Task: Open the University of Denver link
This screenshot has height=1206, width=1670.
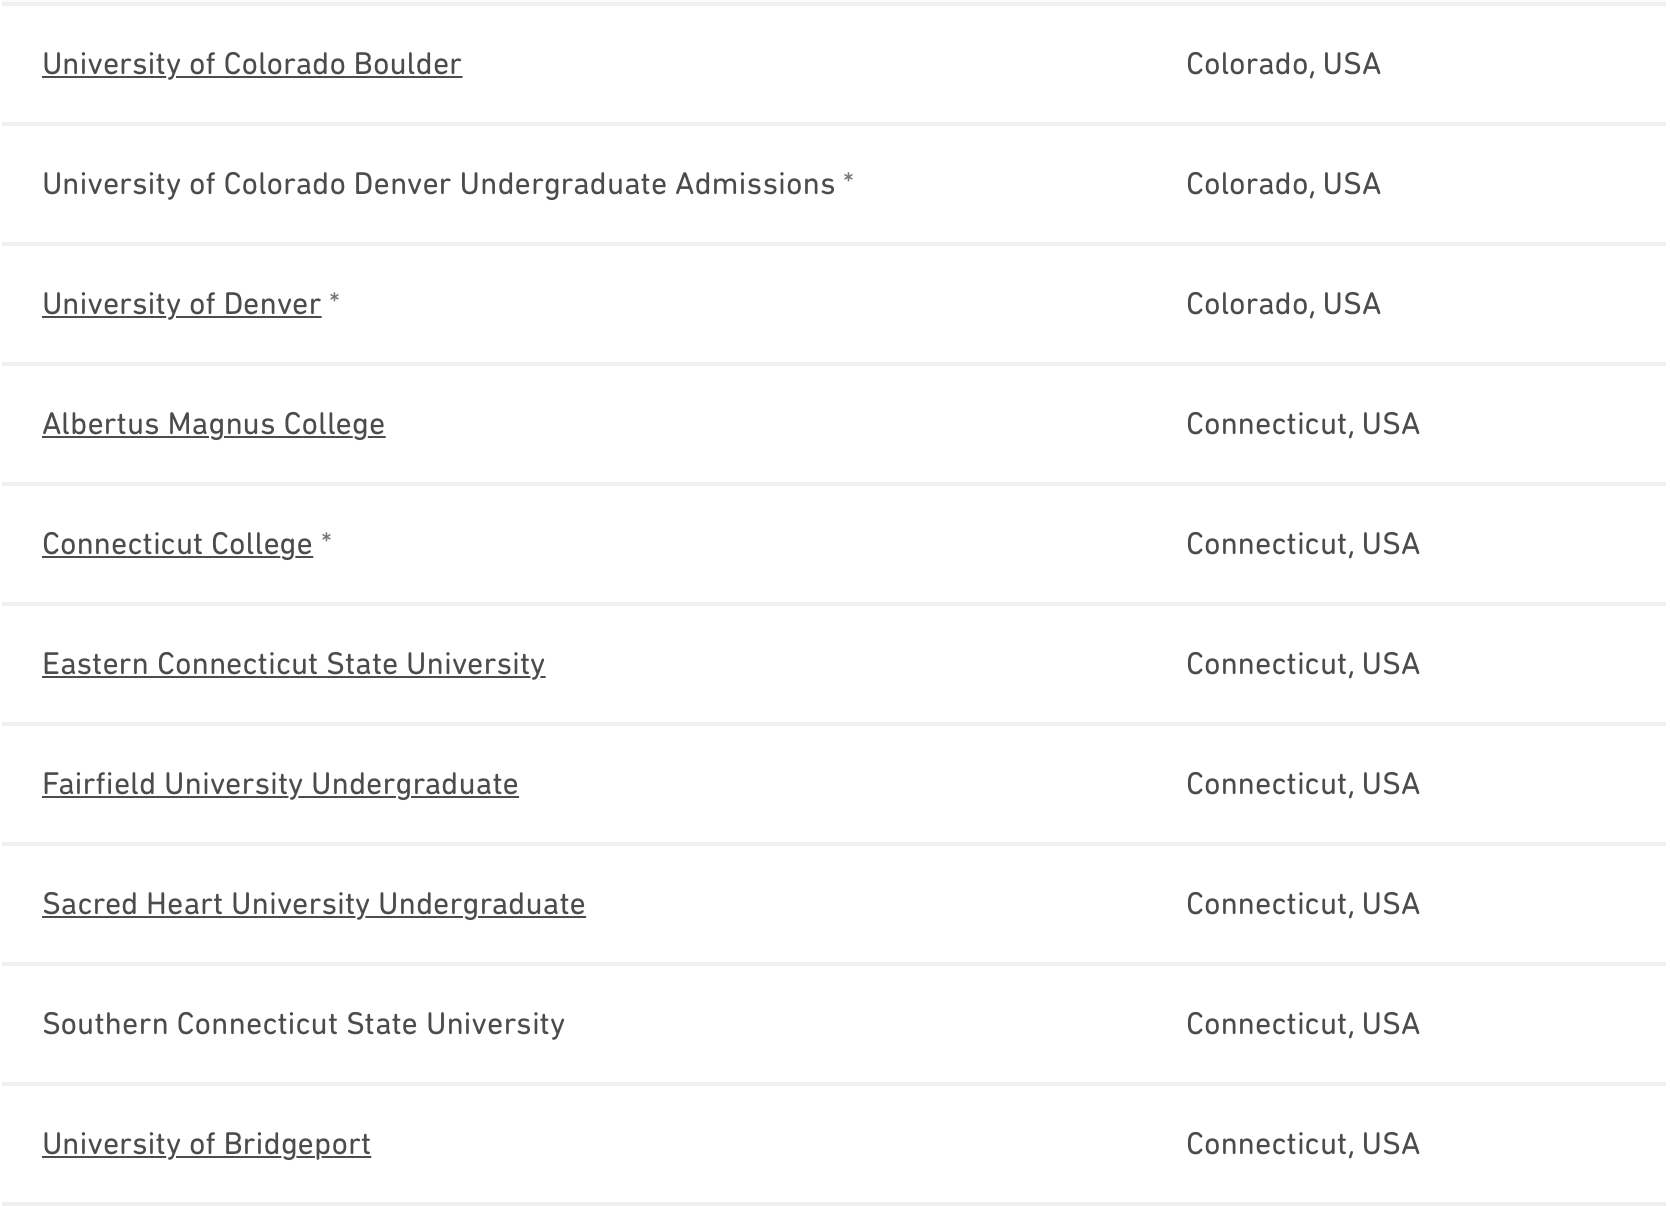Action: pos(182,304)
